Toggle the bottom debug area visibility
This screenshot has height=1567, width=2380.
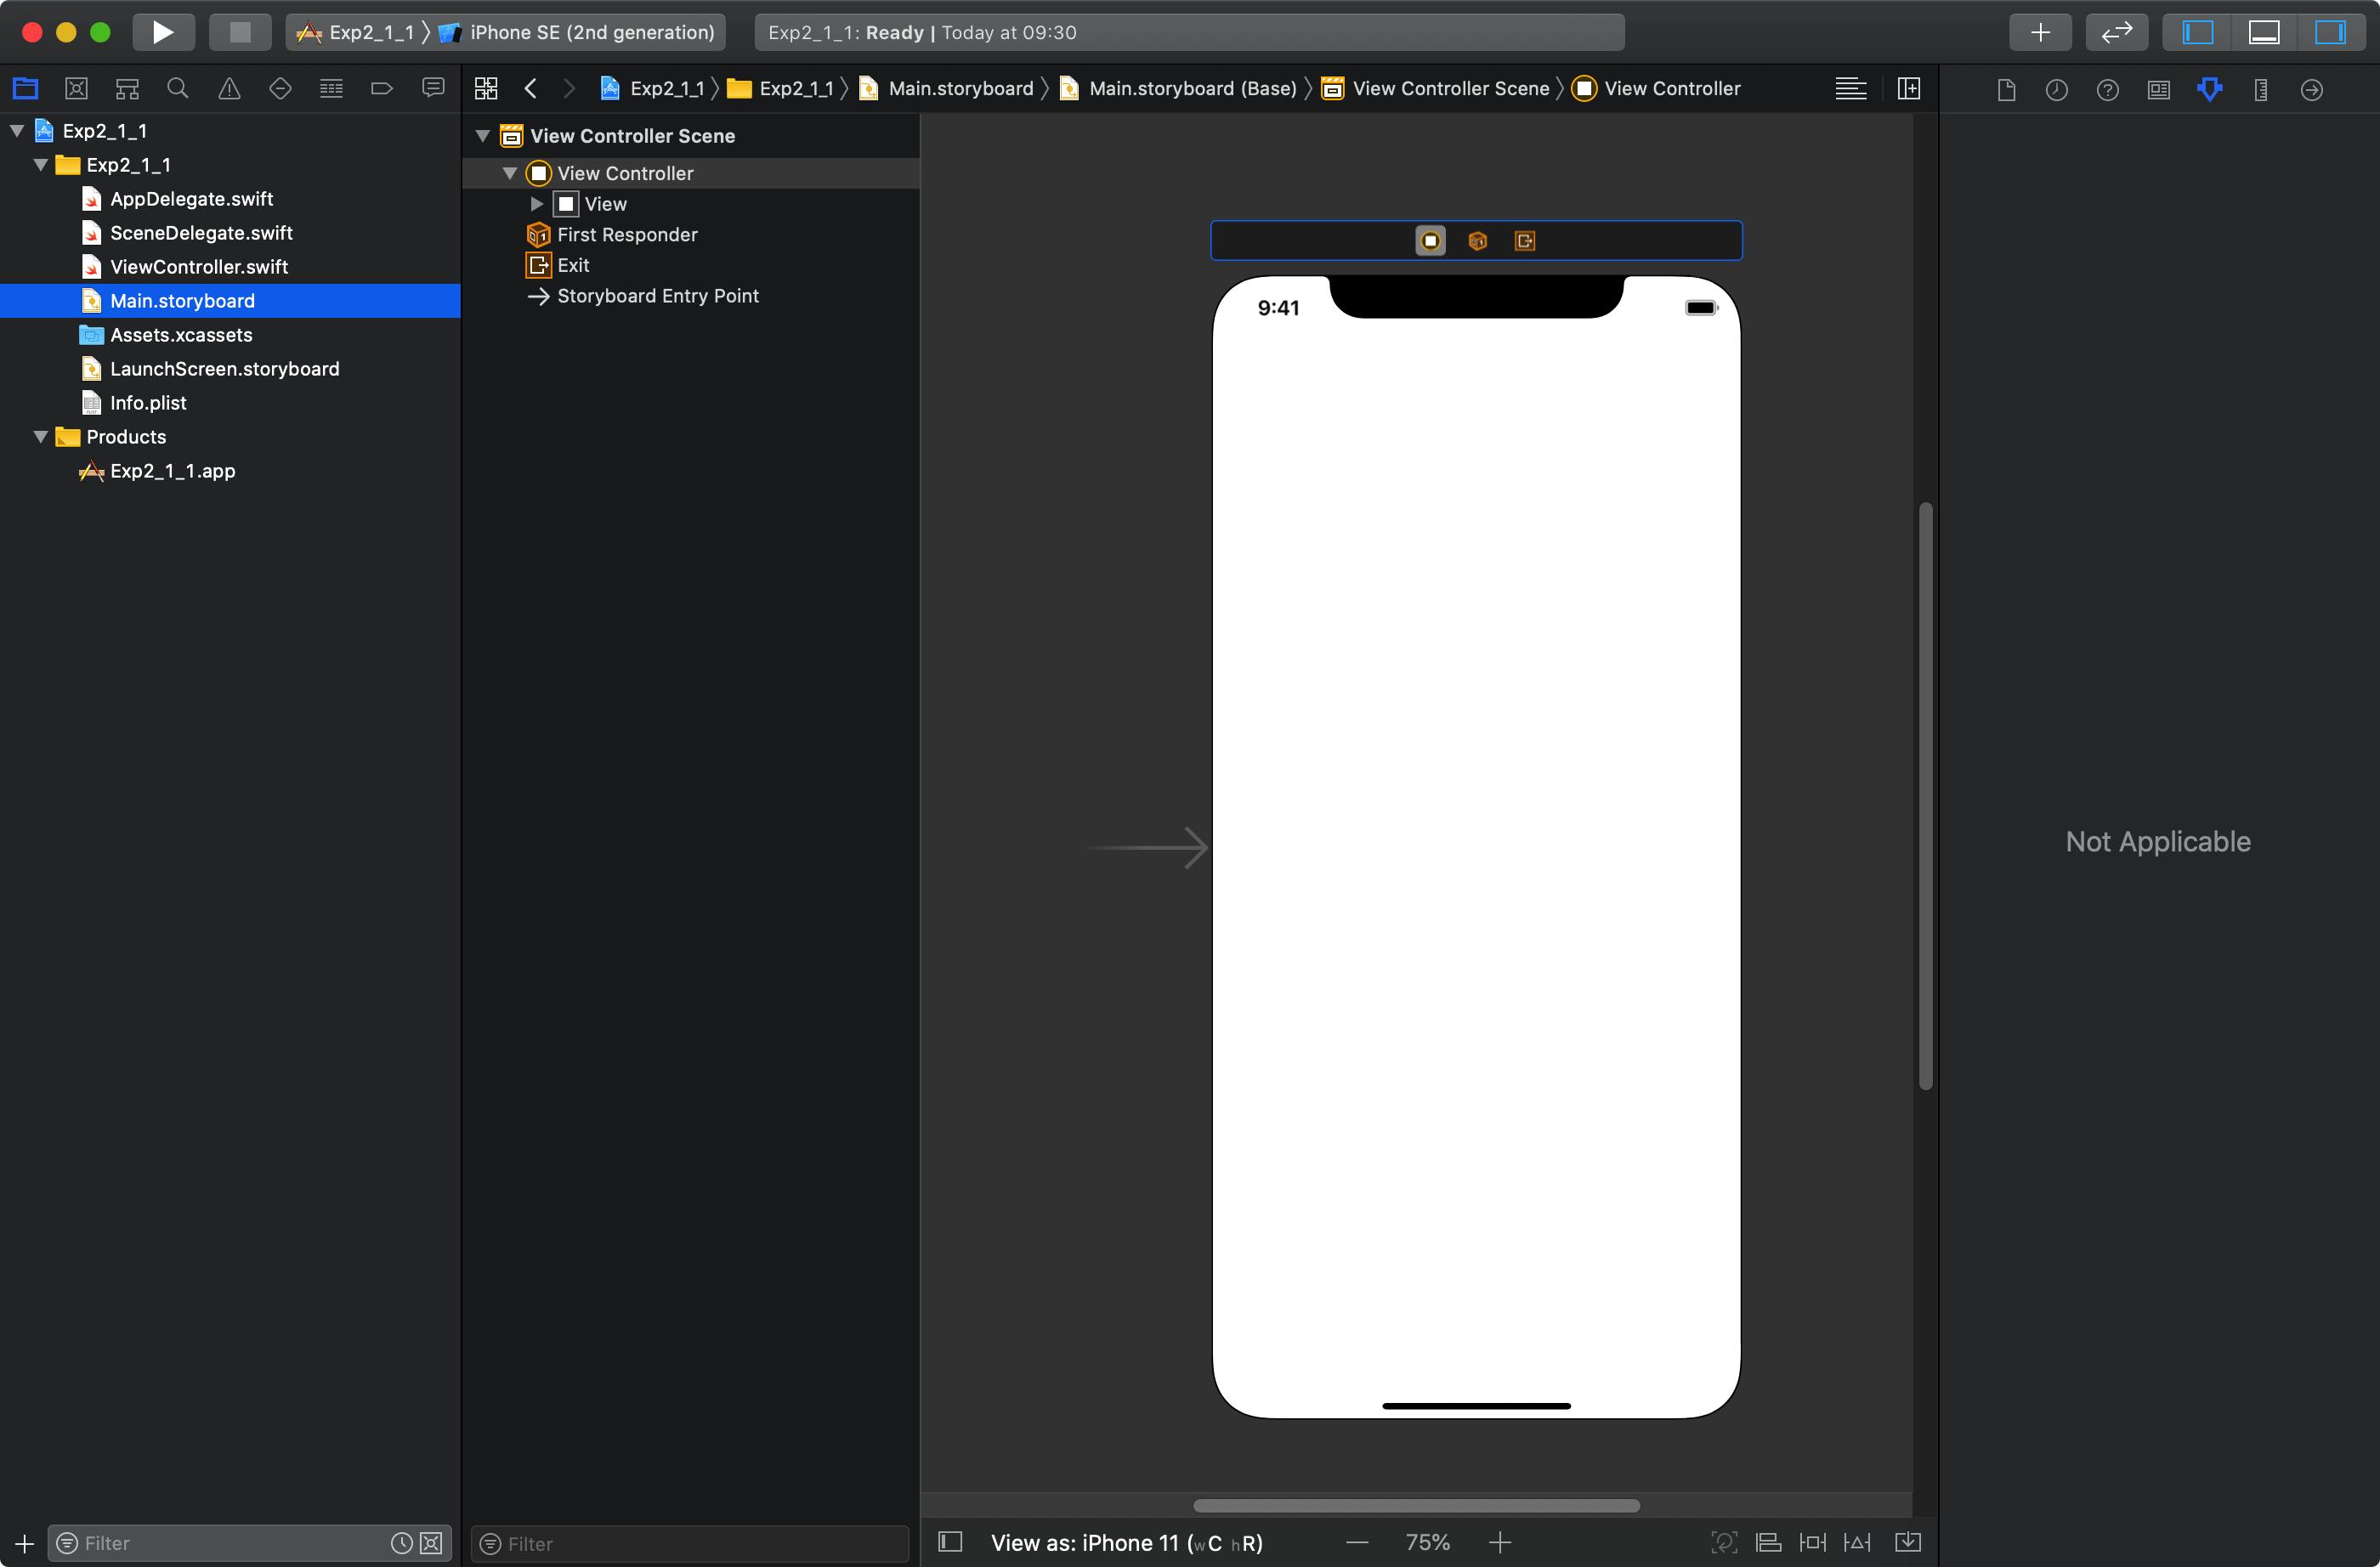[2263, 32]
